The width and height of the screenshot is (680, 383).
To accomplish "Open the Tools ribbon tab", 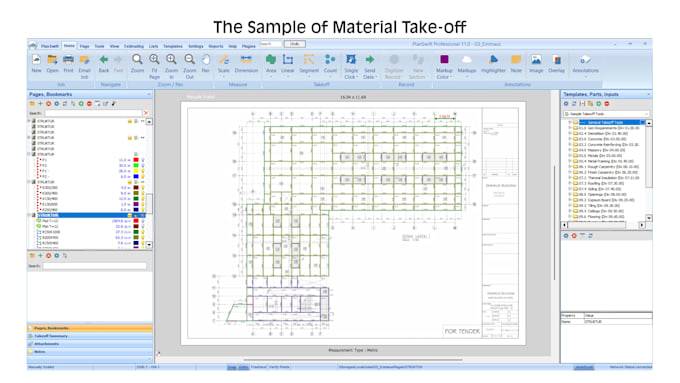I will coord(99,46).
